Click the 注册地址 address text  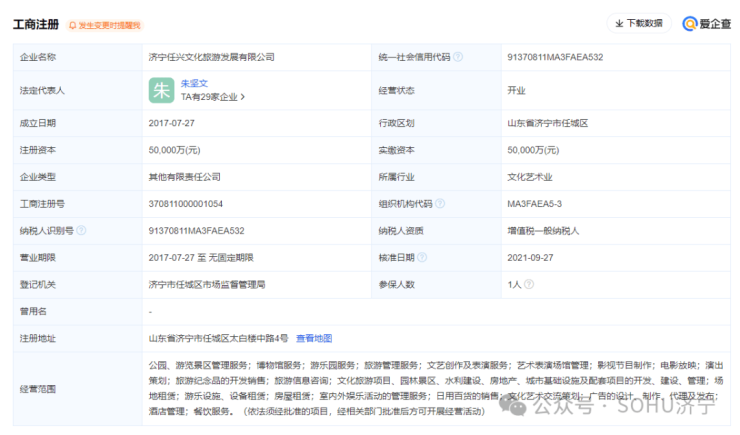(x=218, y=338)
